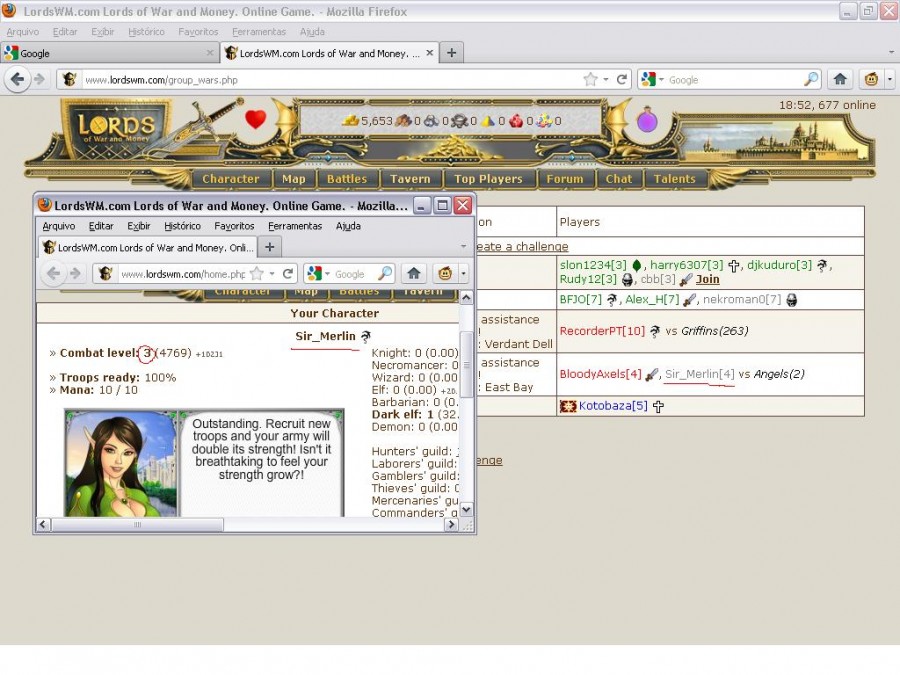Screen dimensions: 900x675
Task: Close the Google tab
Action: point(210,53)
